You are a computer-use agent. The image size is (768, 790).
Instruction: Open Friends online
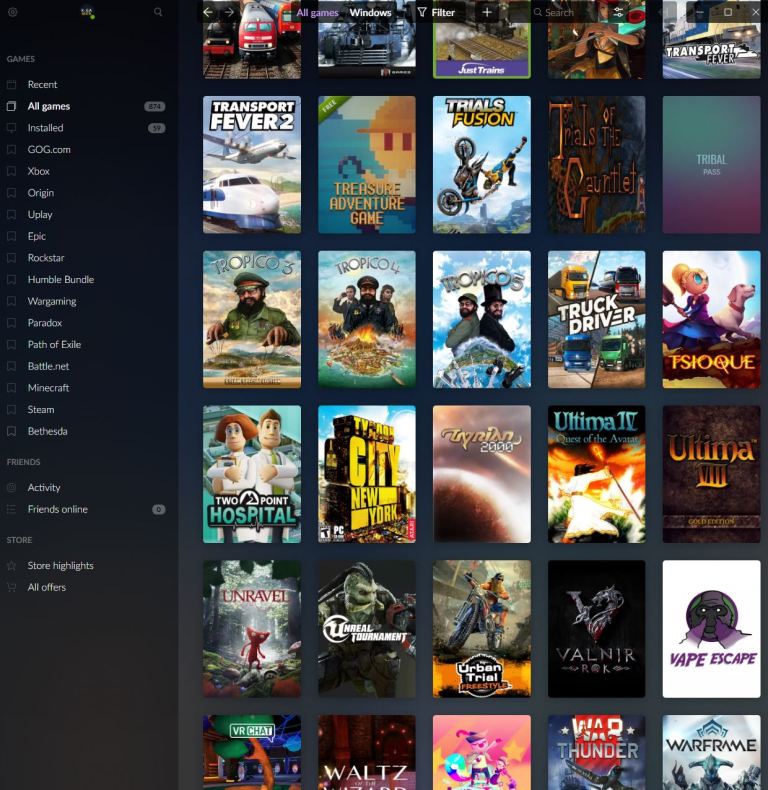[57, 509]
